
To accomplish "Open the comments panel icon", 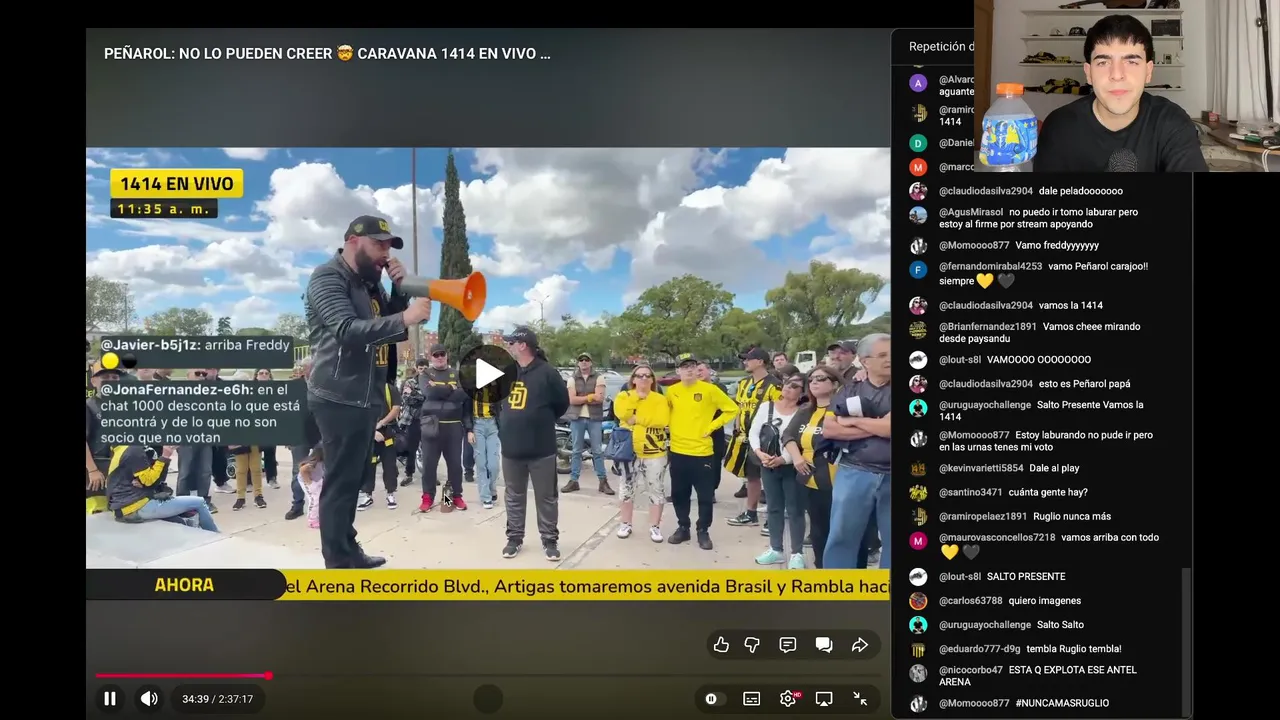I will coord(788,645).
